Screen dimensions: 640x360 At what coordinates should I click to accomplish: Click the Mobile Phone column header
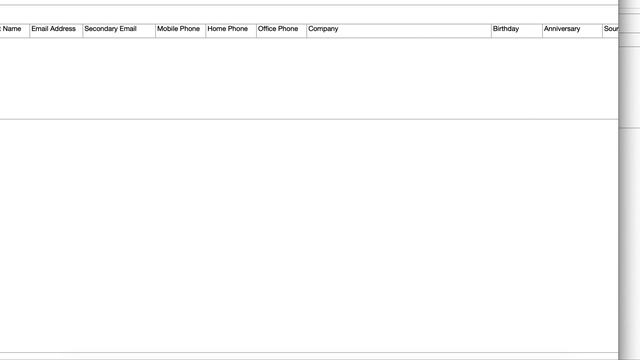coord(181,31)
